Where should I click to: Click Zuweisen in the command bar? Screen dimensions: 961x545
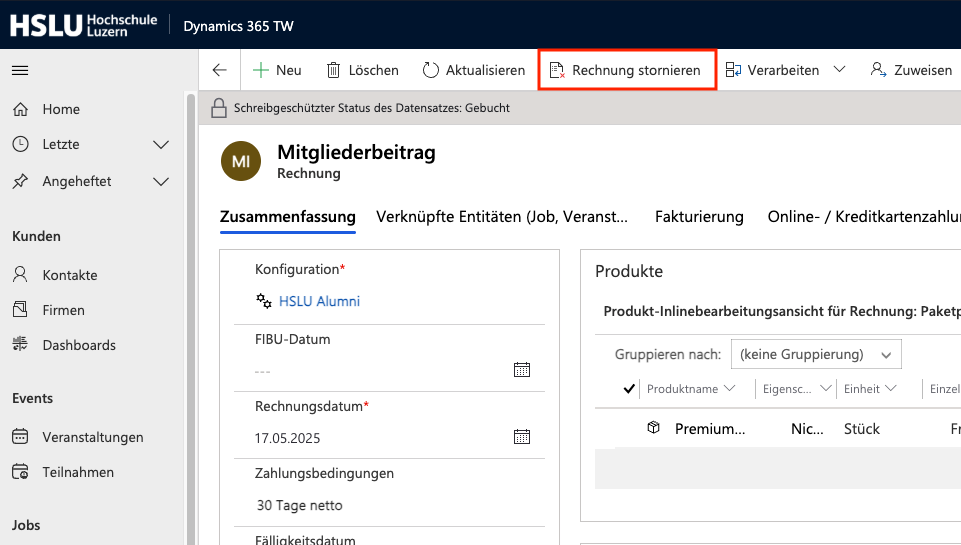(910, 70)
